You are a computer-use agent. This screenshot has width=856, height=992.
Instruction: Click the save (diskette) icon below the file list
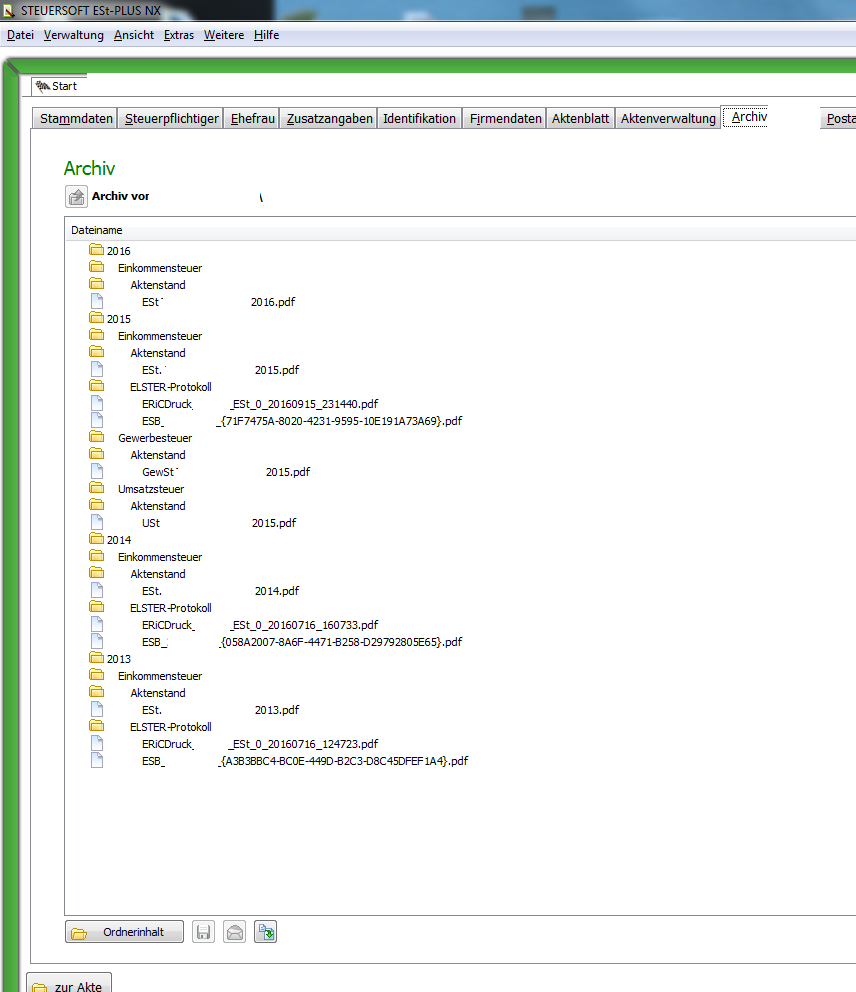point(203,931)
